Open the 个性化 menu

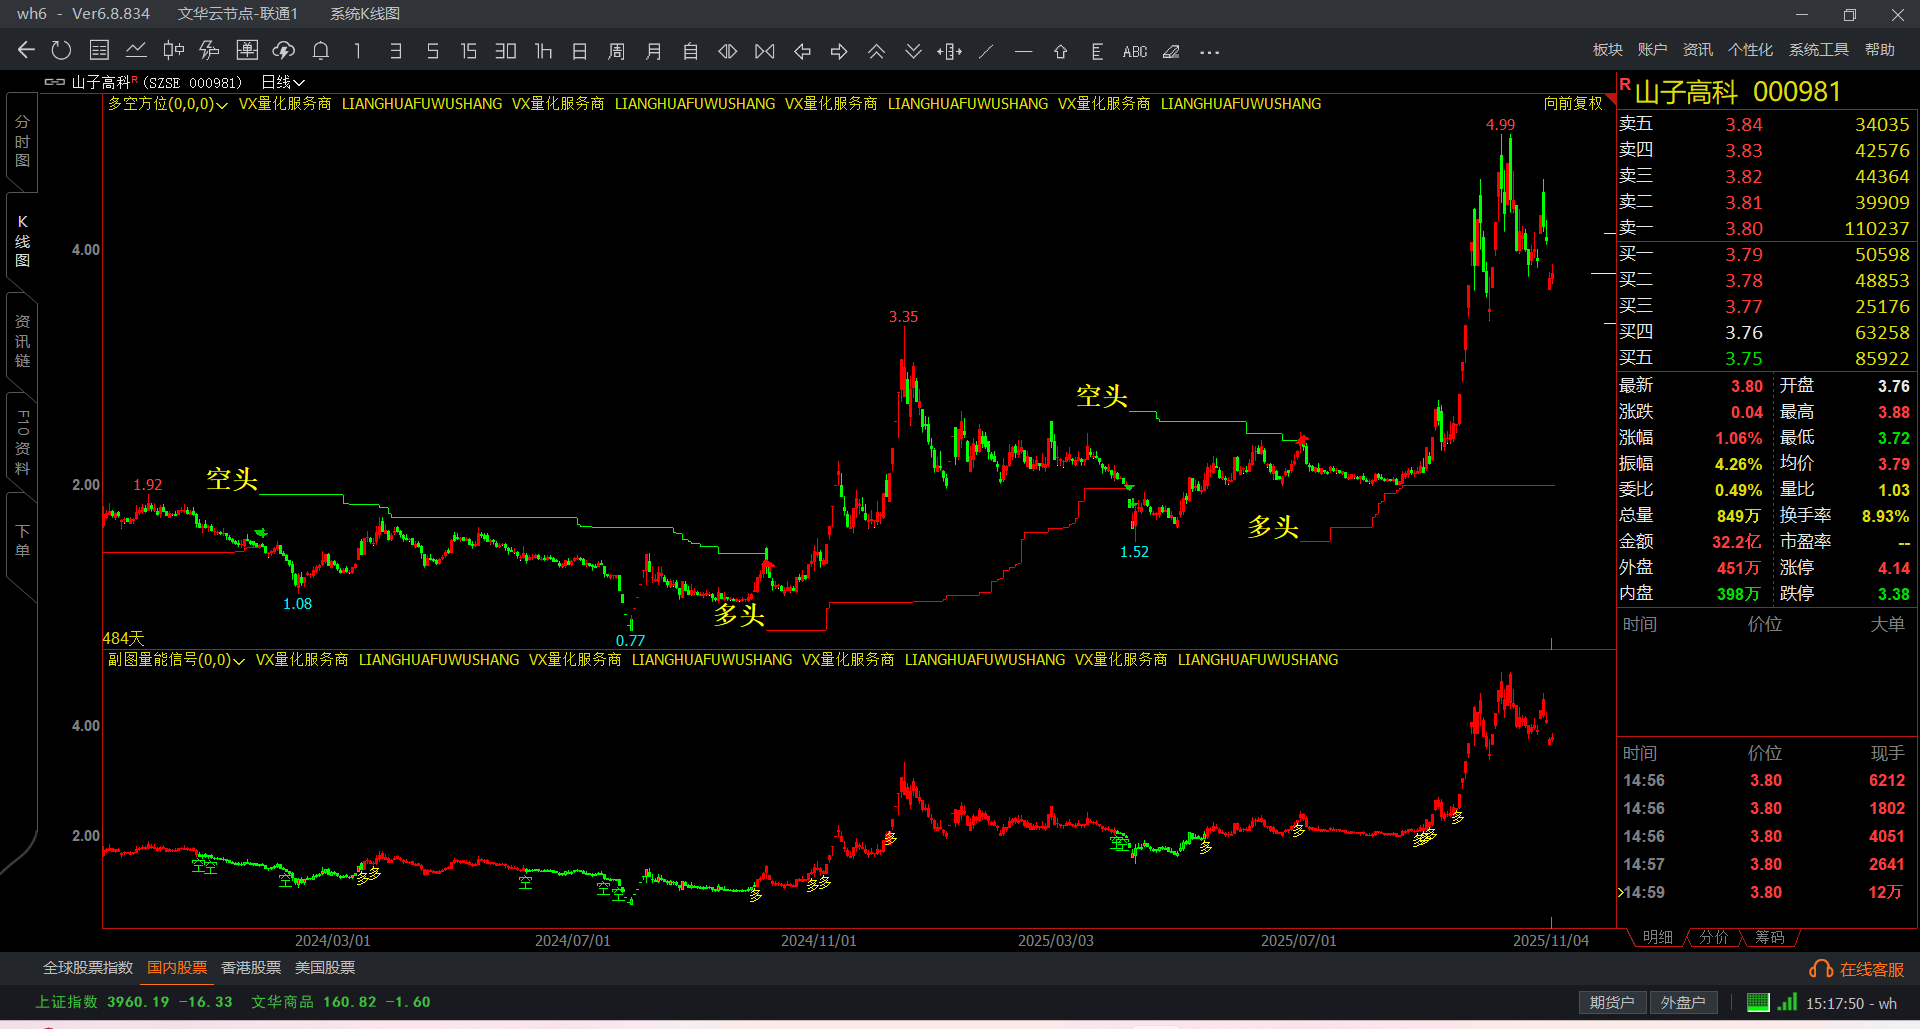pyautogui.click(x=1750, y=50)
